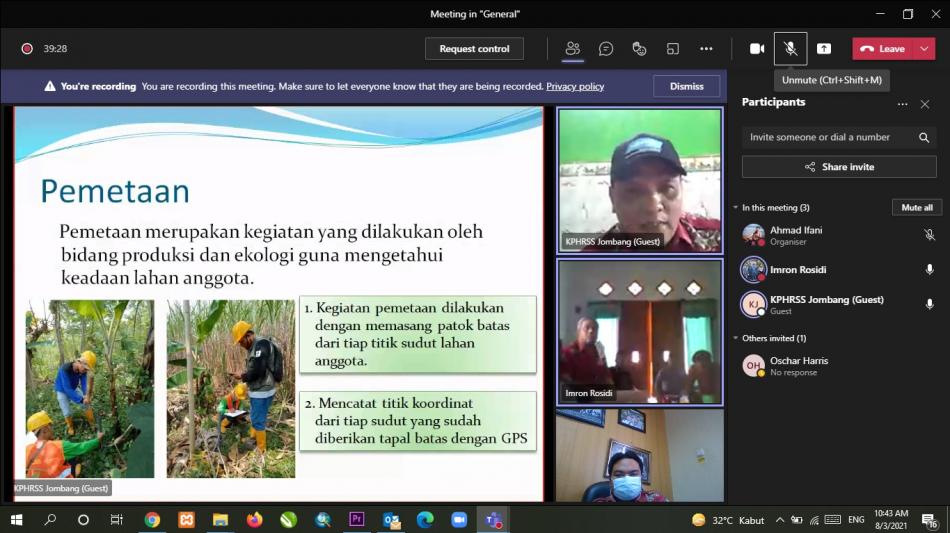Open Windows taskbar search
This screenshot has height=533, width=950.
point(50,520)
